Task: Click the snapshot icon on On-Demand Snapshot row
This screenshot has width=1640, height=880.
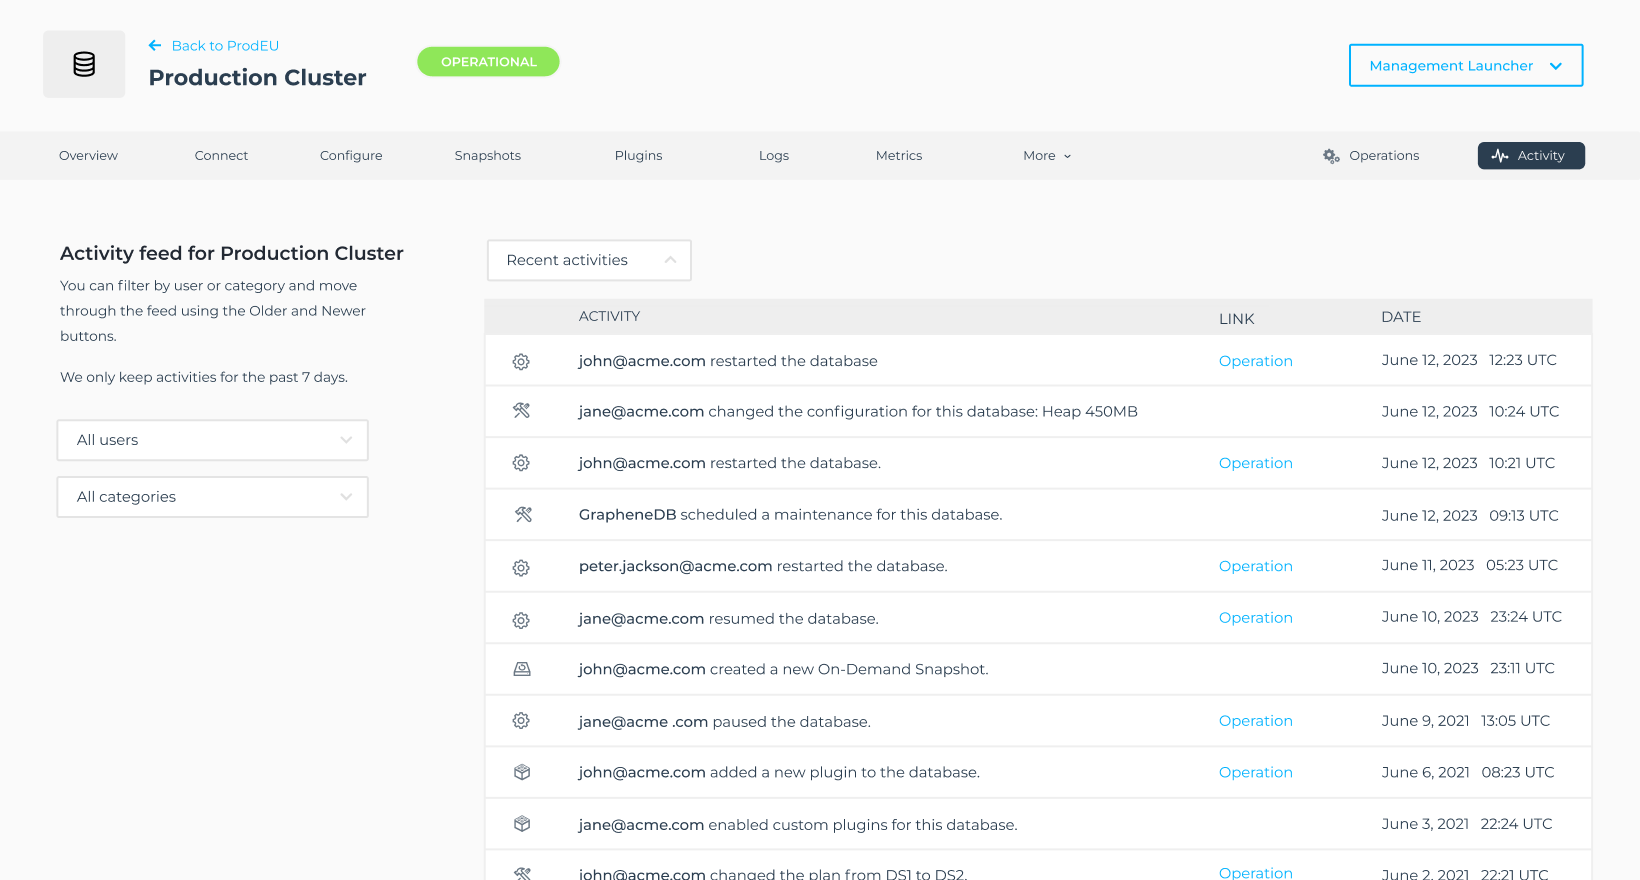Action: (522, 669)
